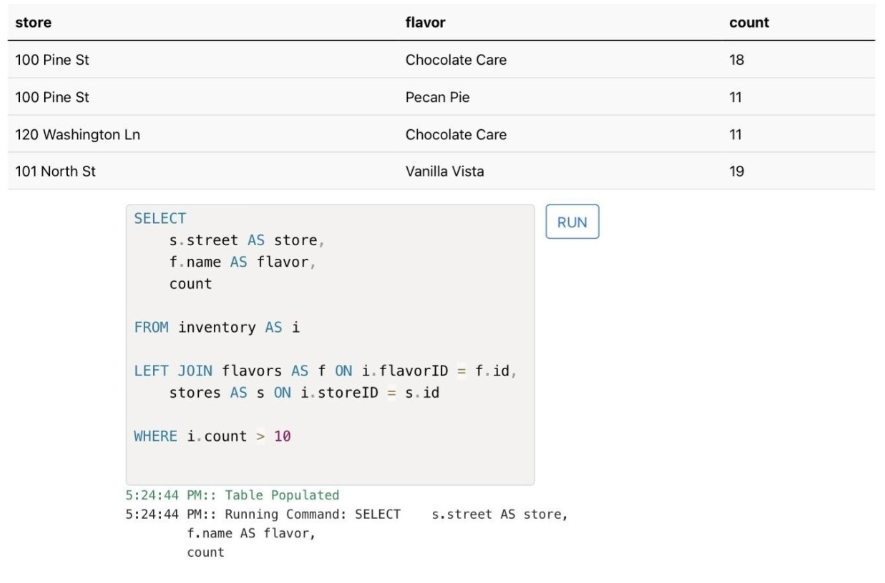Screen dimensions: 885x583
Task: Select the 'store' column header
Action: [33, 23]
